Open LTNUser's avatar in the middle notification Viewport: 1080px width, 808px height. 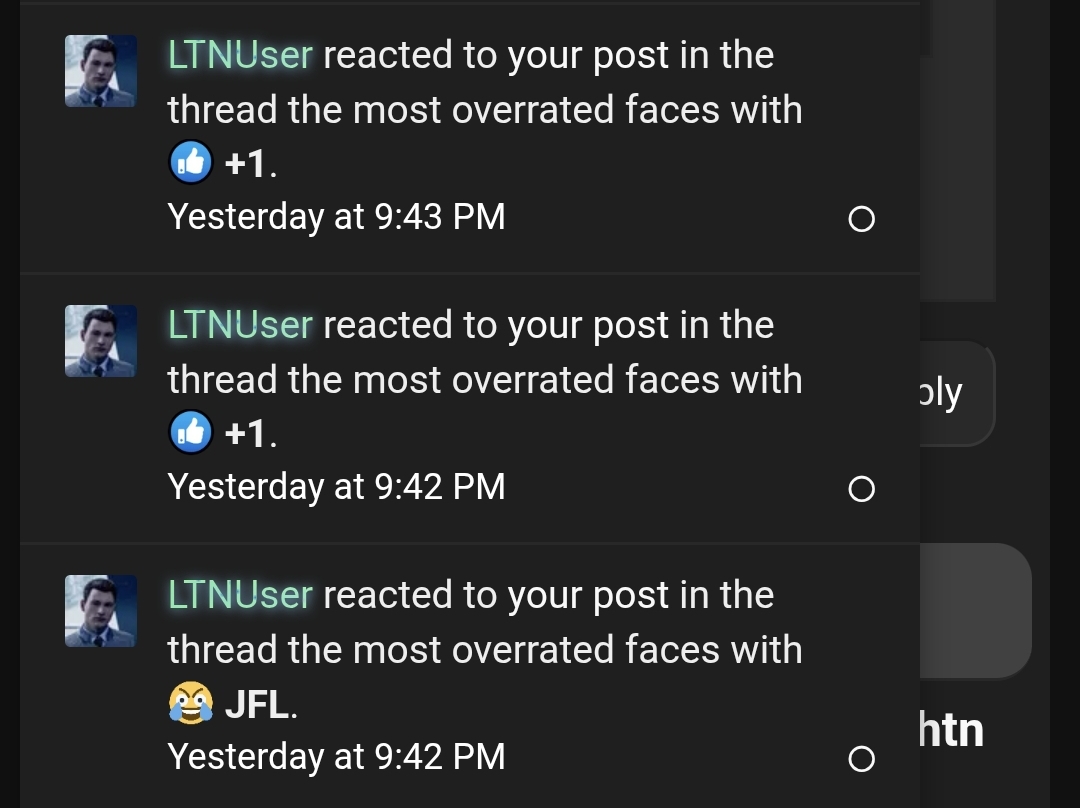(x=100, y=341)
